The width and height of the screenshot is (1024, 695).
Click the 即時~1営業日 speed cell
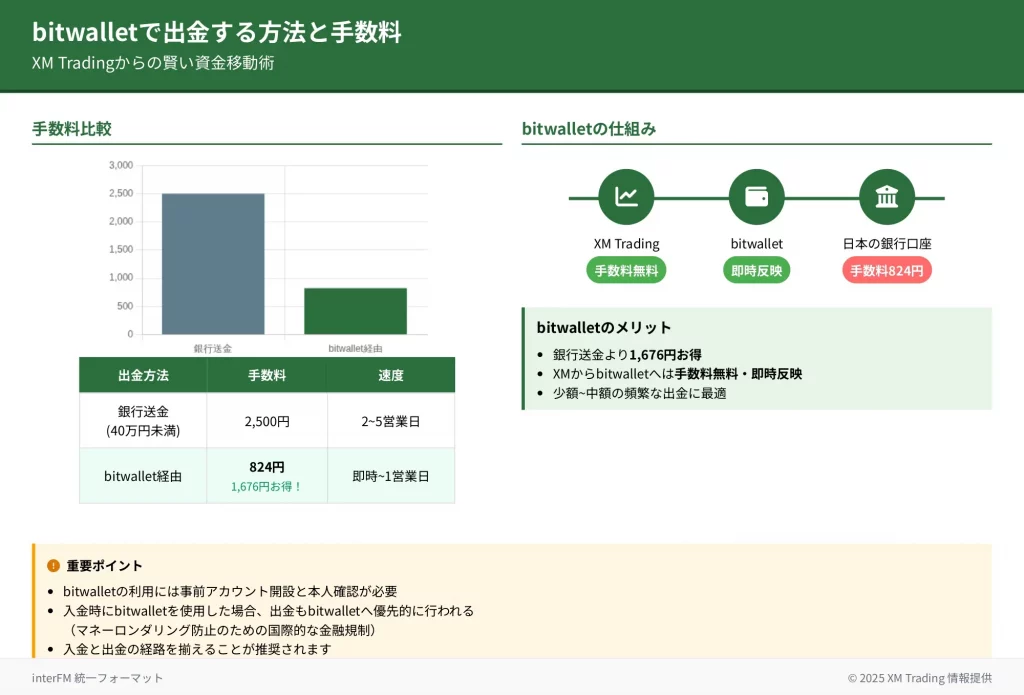point(391,476)
